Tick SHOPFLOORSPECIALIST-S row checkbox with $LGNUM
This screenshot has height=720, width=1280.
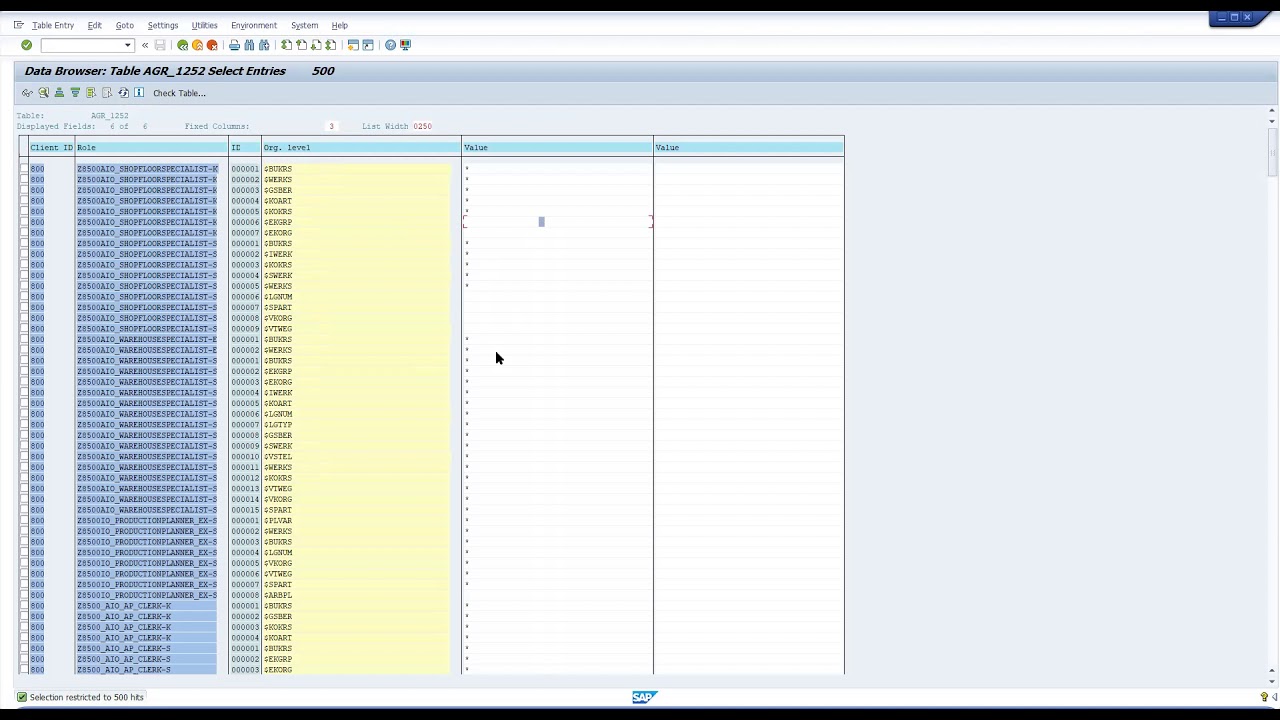click(x=24, y=297)
